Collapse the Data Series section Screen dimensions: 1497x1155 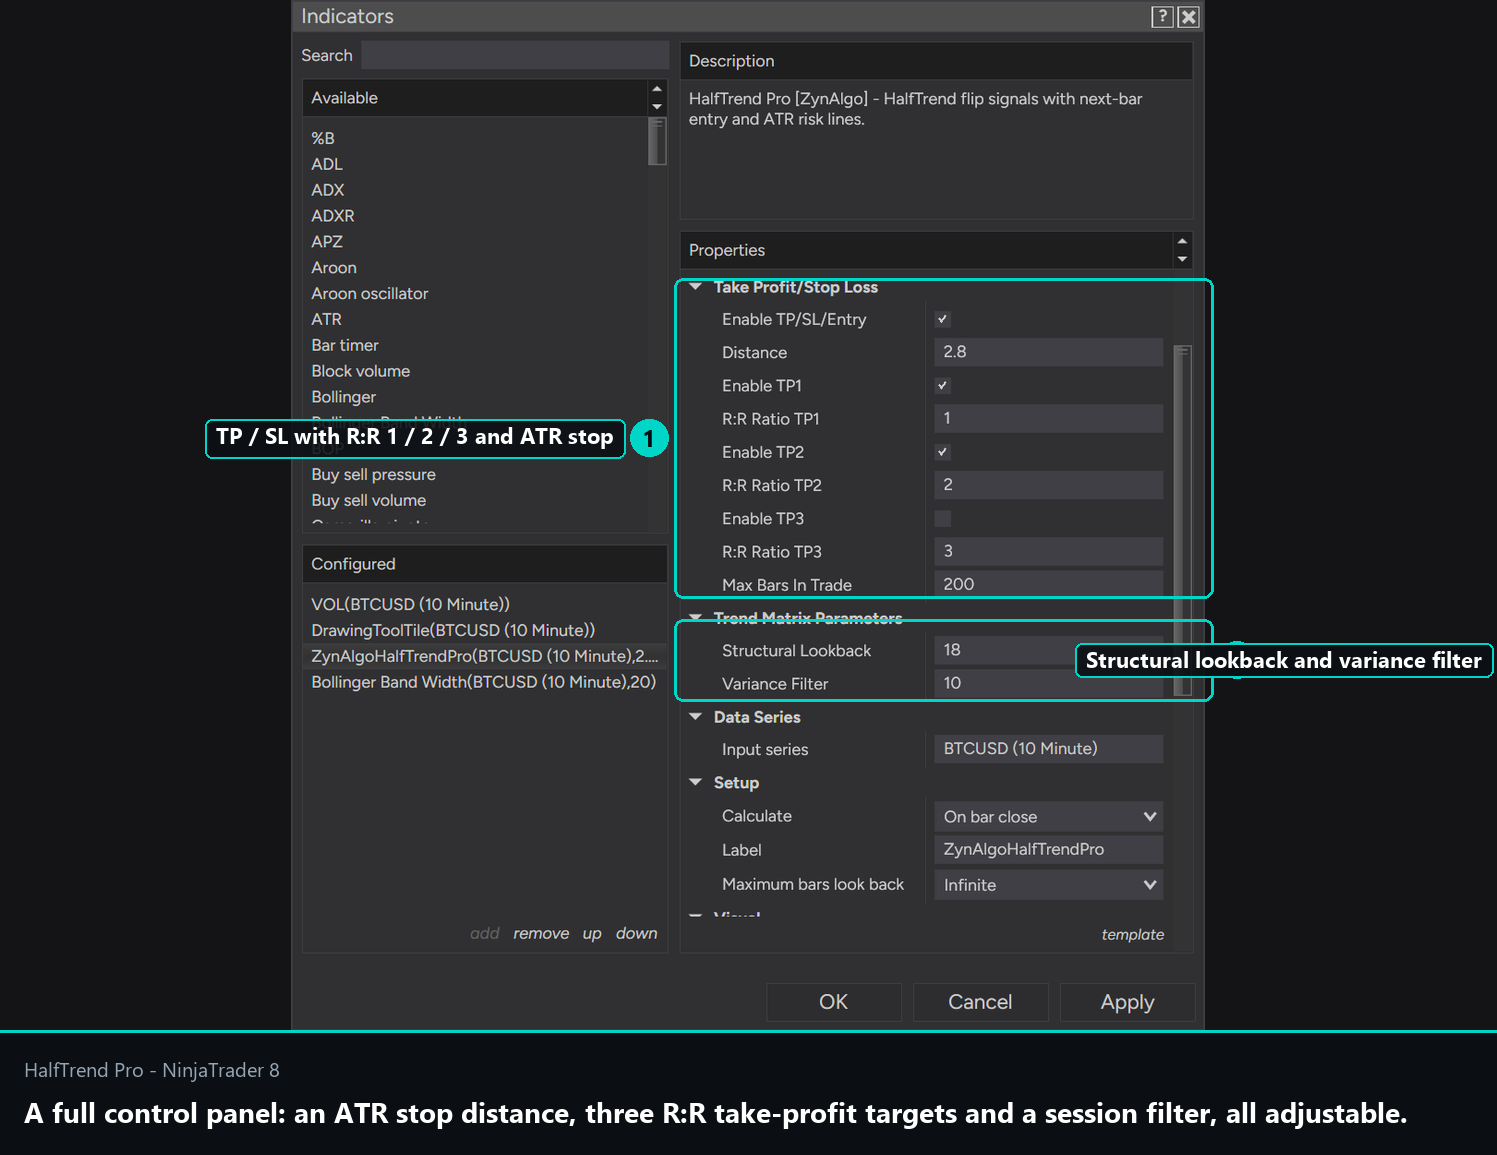click(696, 717)
